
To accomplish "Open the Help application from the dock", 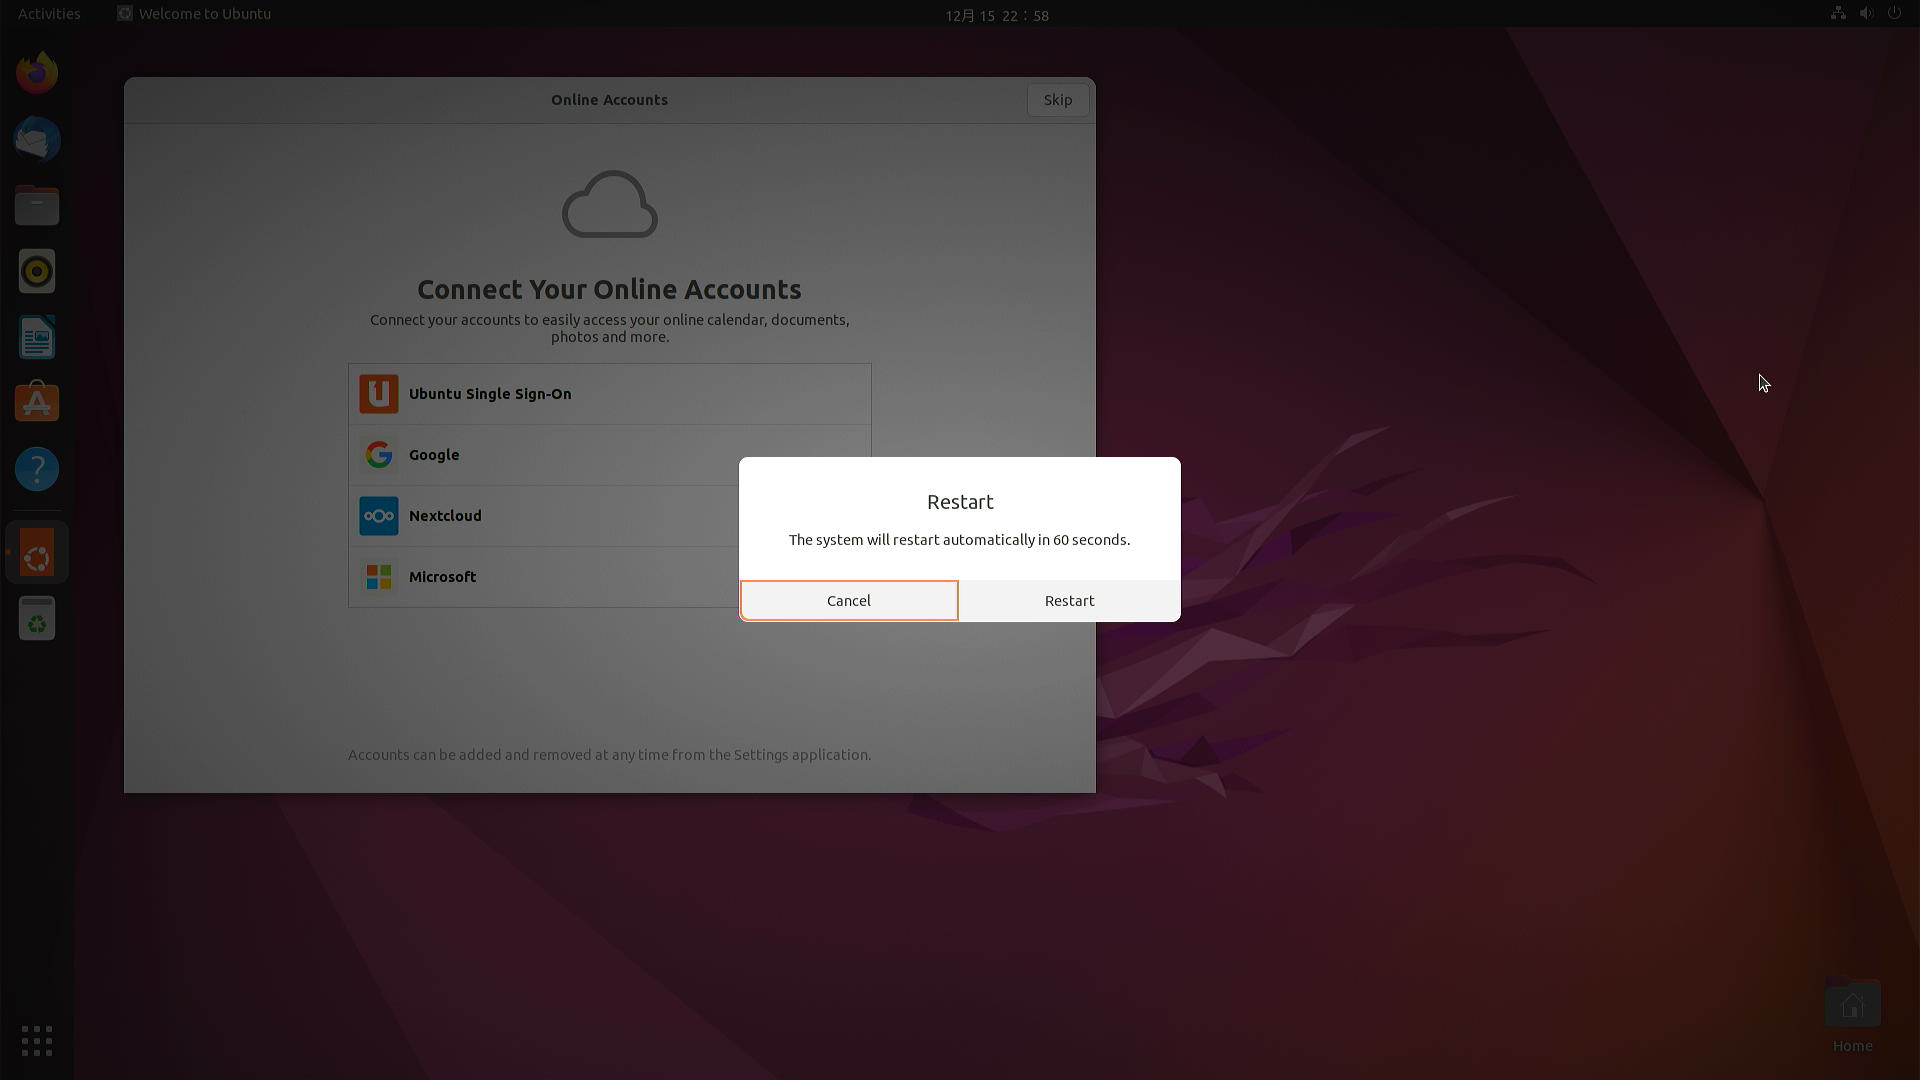I will point(37,468).
